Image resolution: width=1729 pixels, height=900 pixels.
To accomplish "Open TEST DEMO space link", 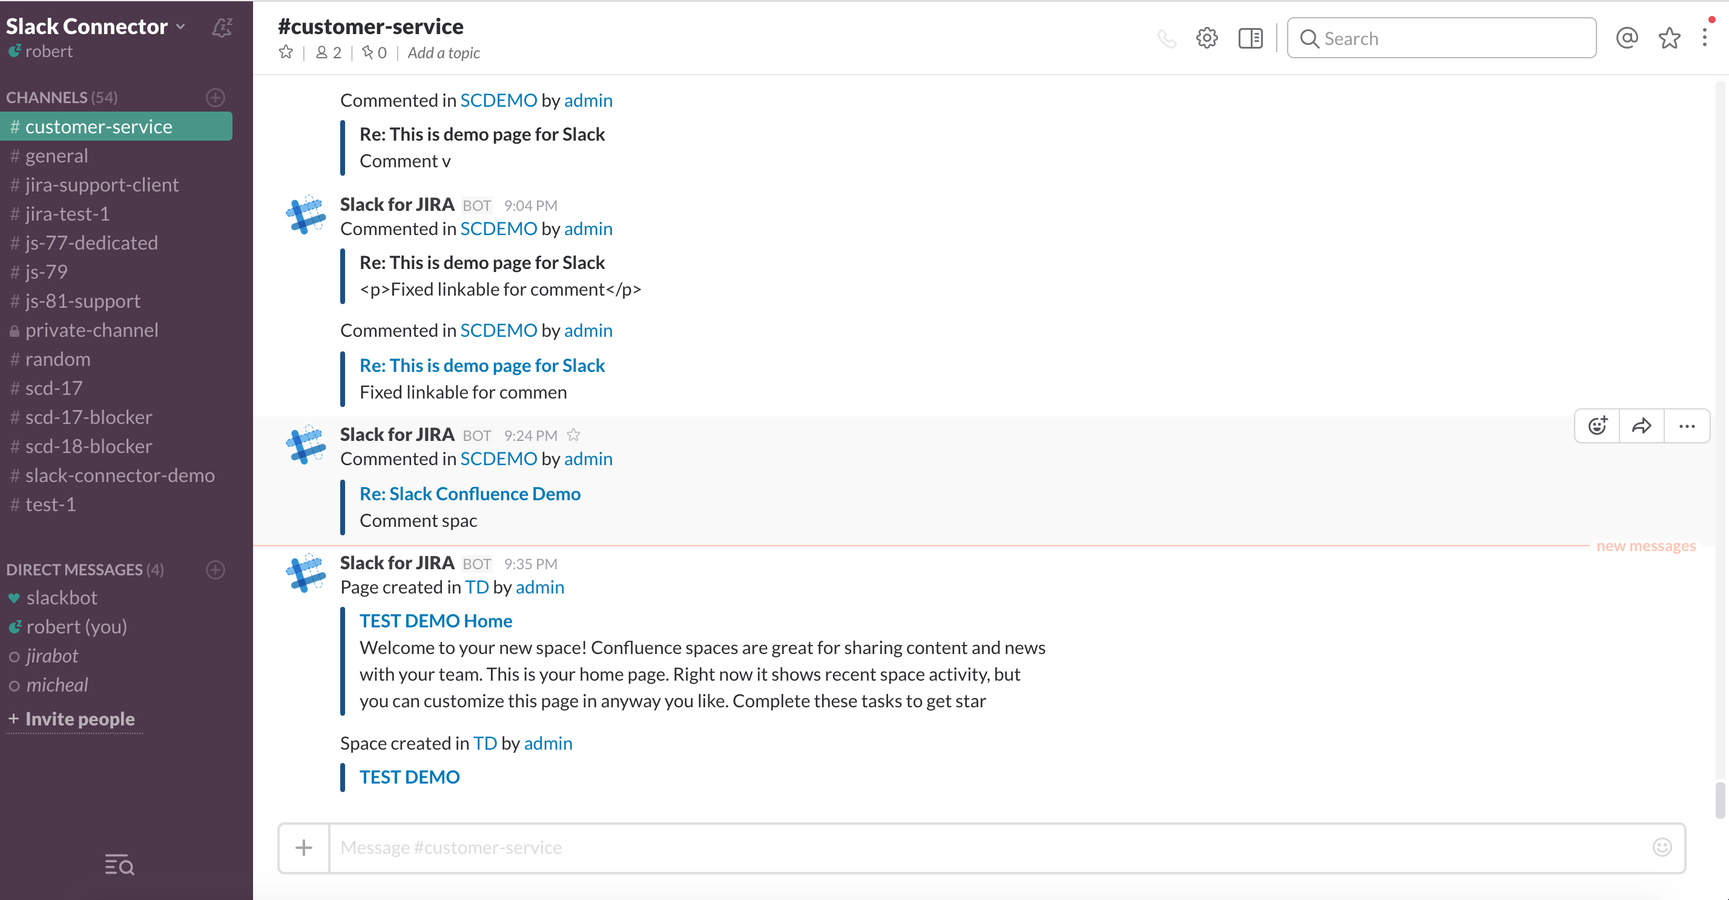I will coord(409,776).
